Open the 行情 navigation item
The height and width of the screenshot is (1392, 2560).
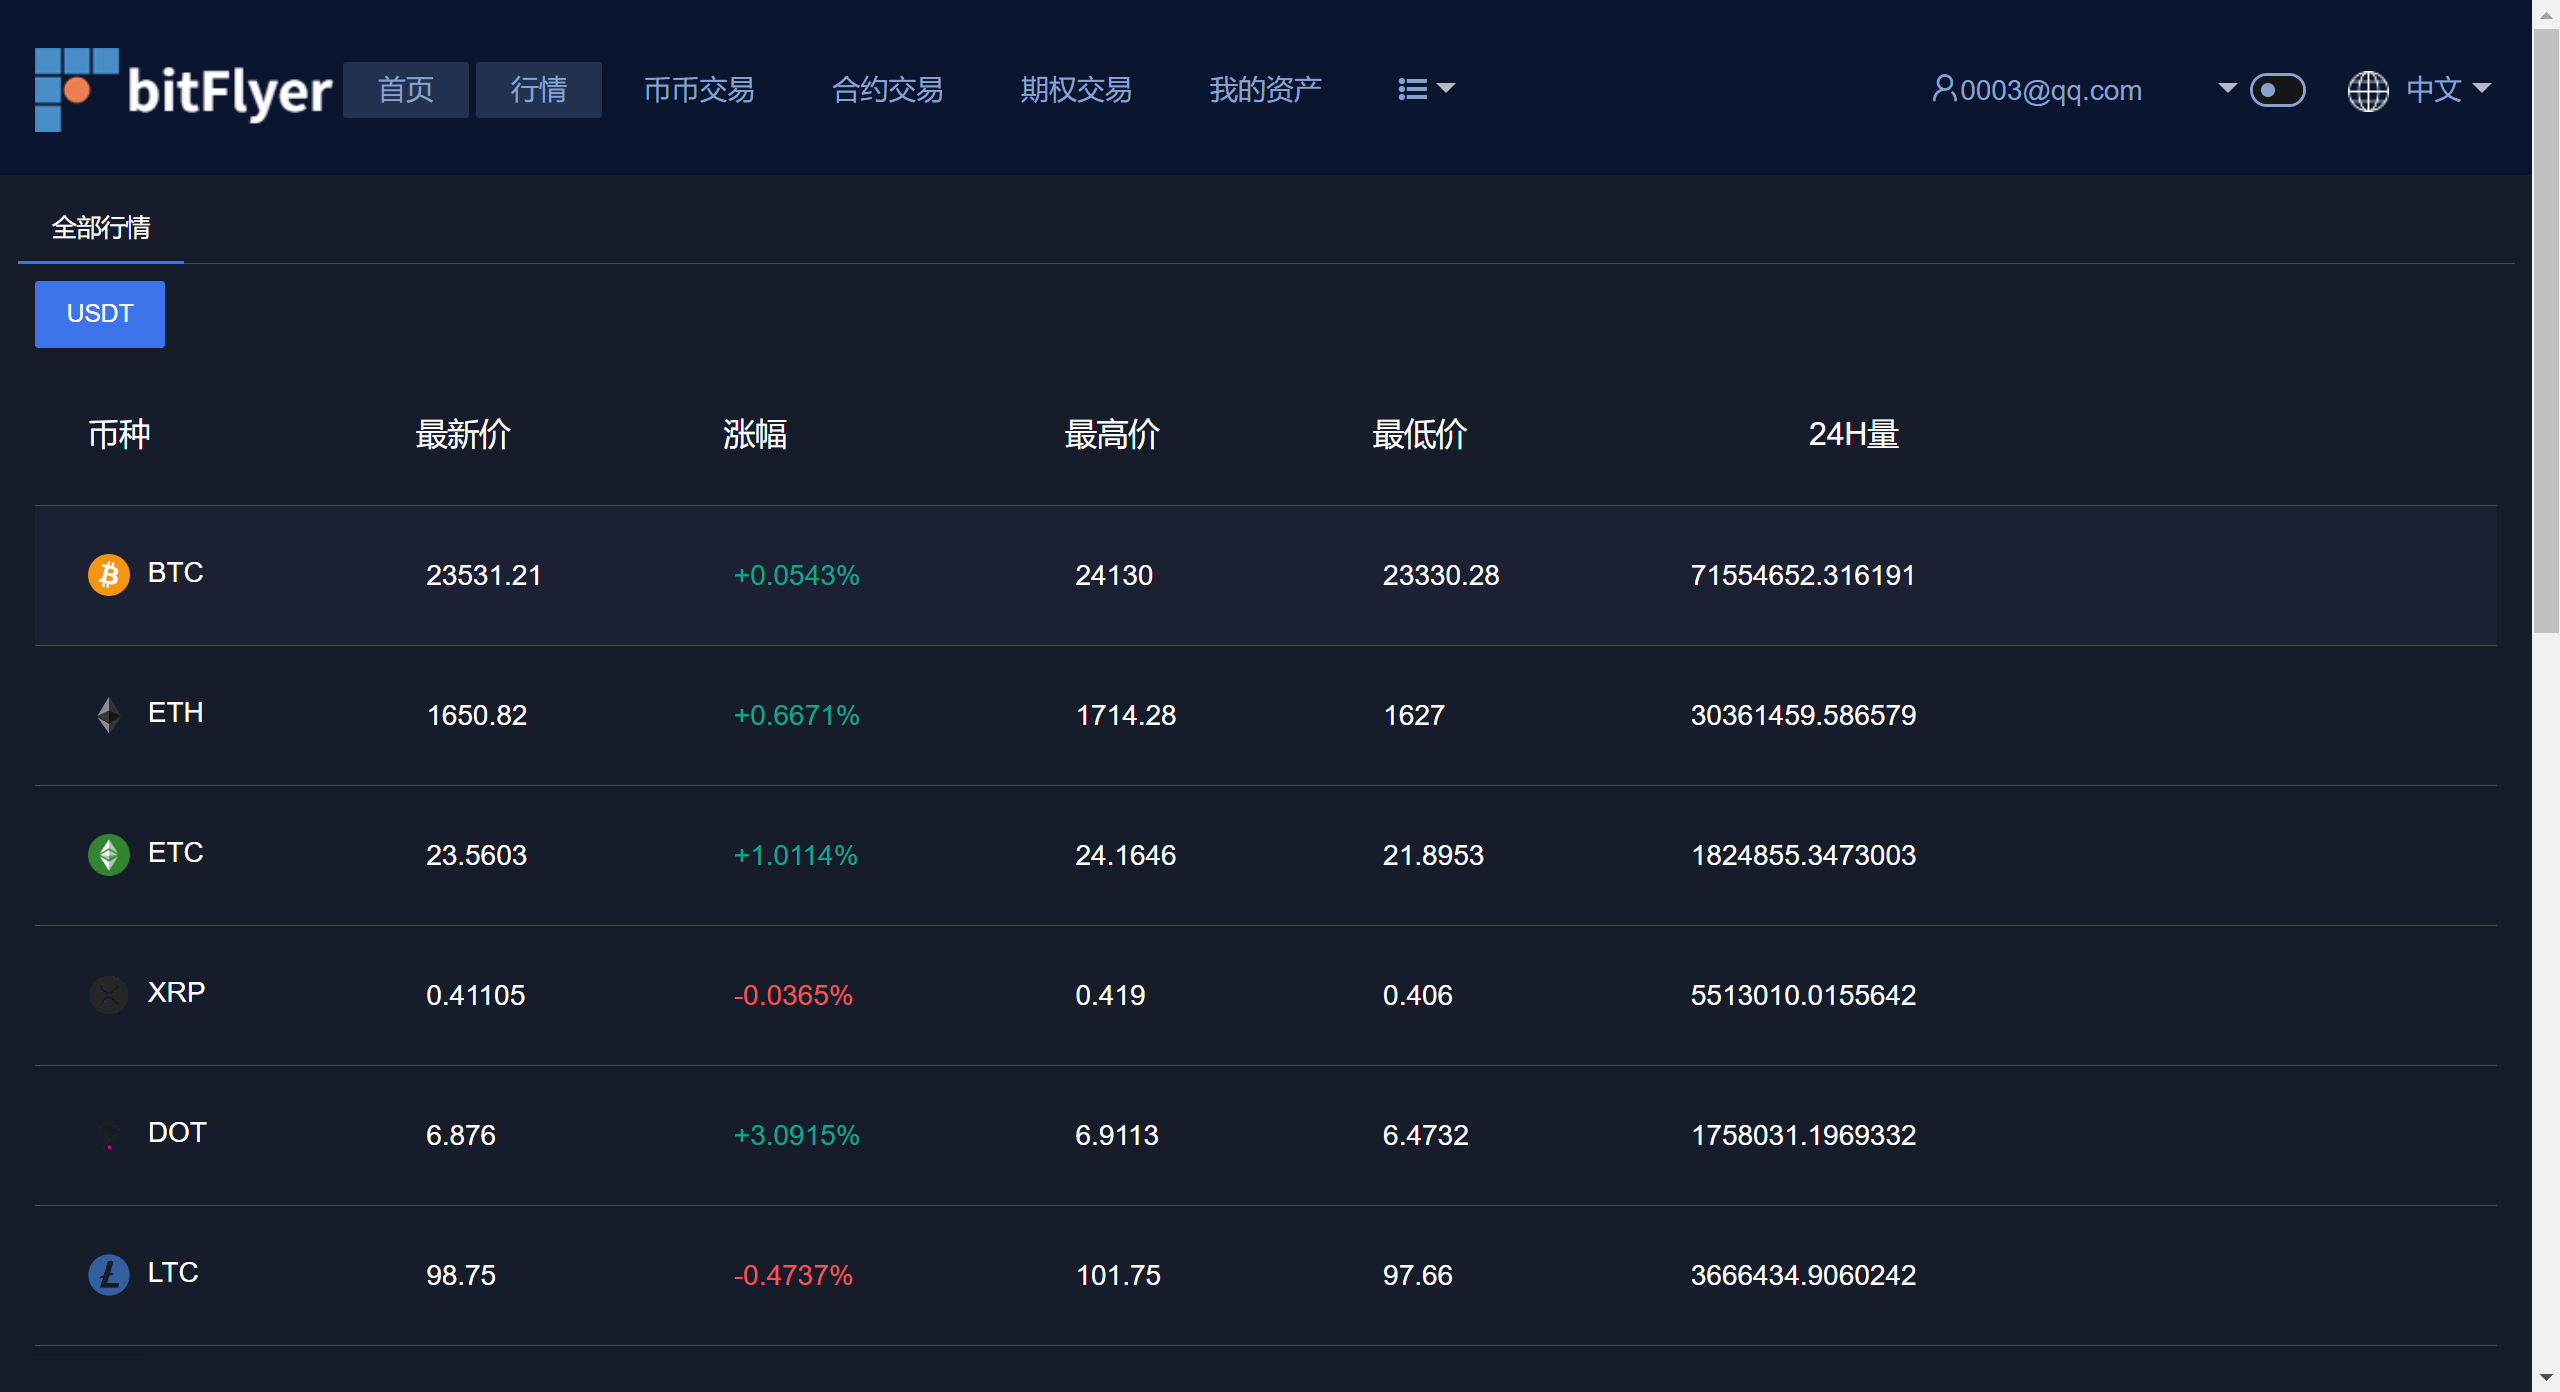539,90
